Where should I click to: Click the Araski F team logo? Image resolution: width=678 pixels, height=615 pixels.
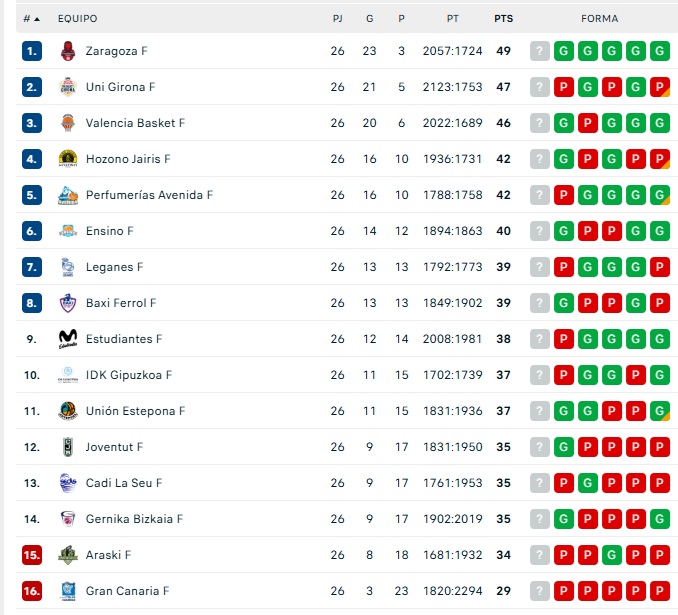[x=67, y=555]
